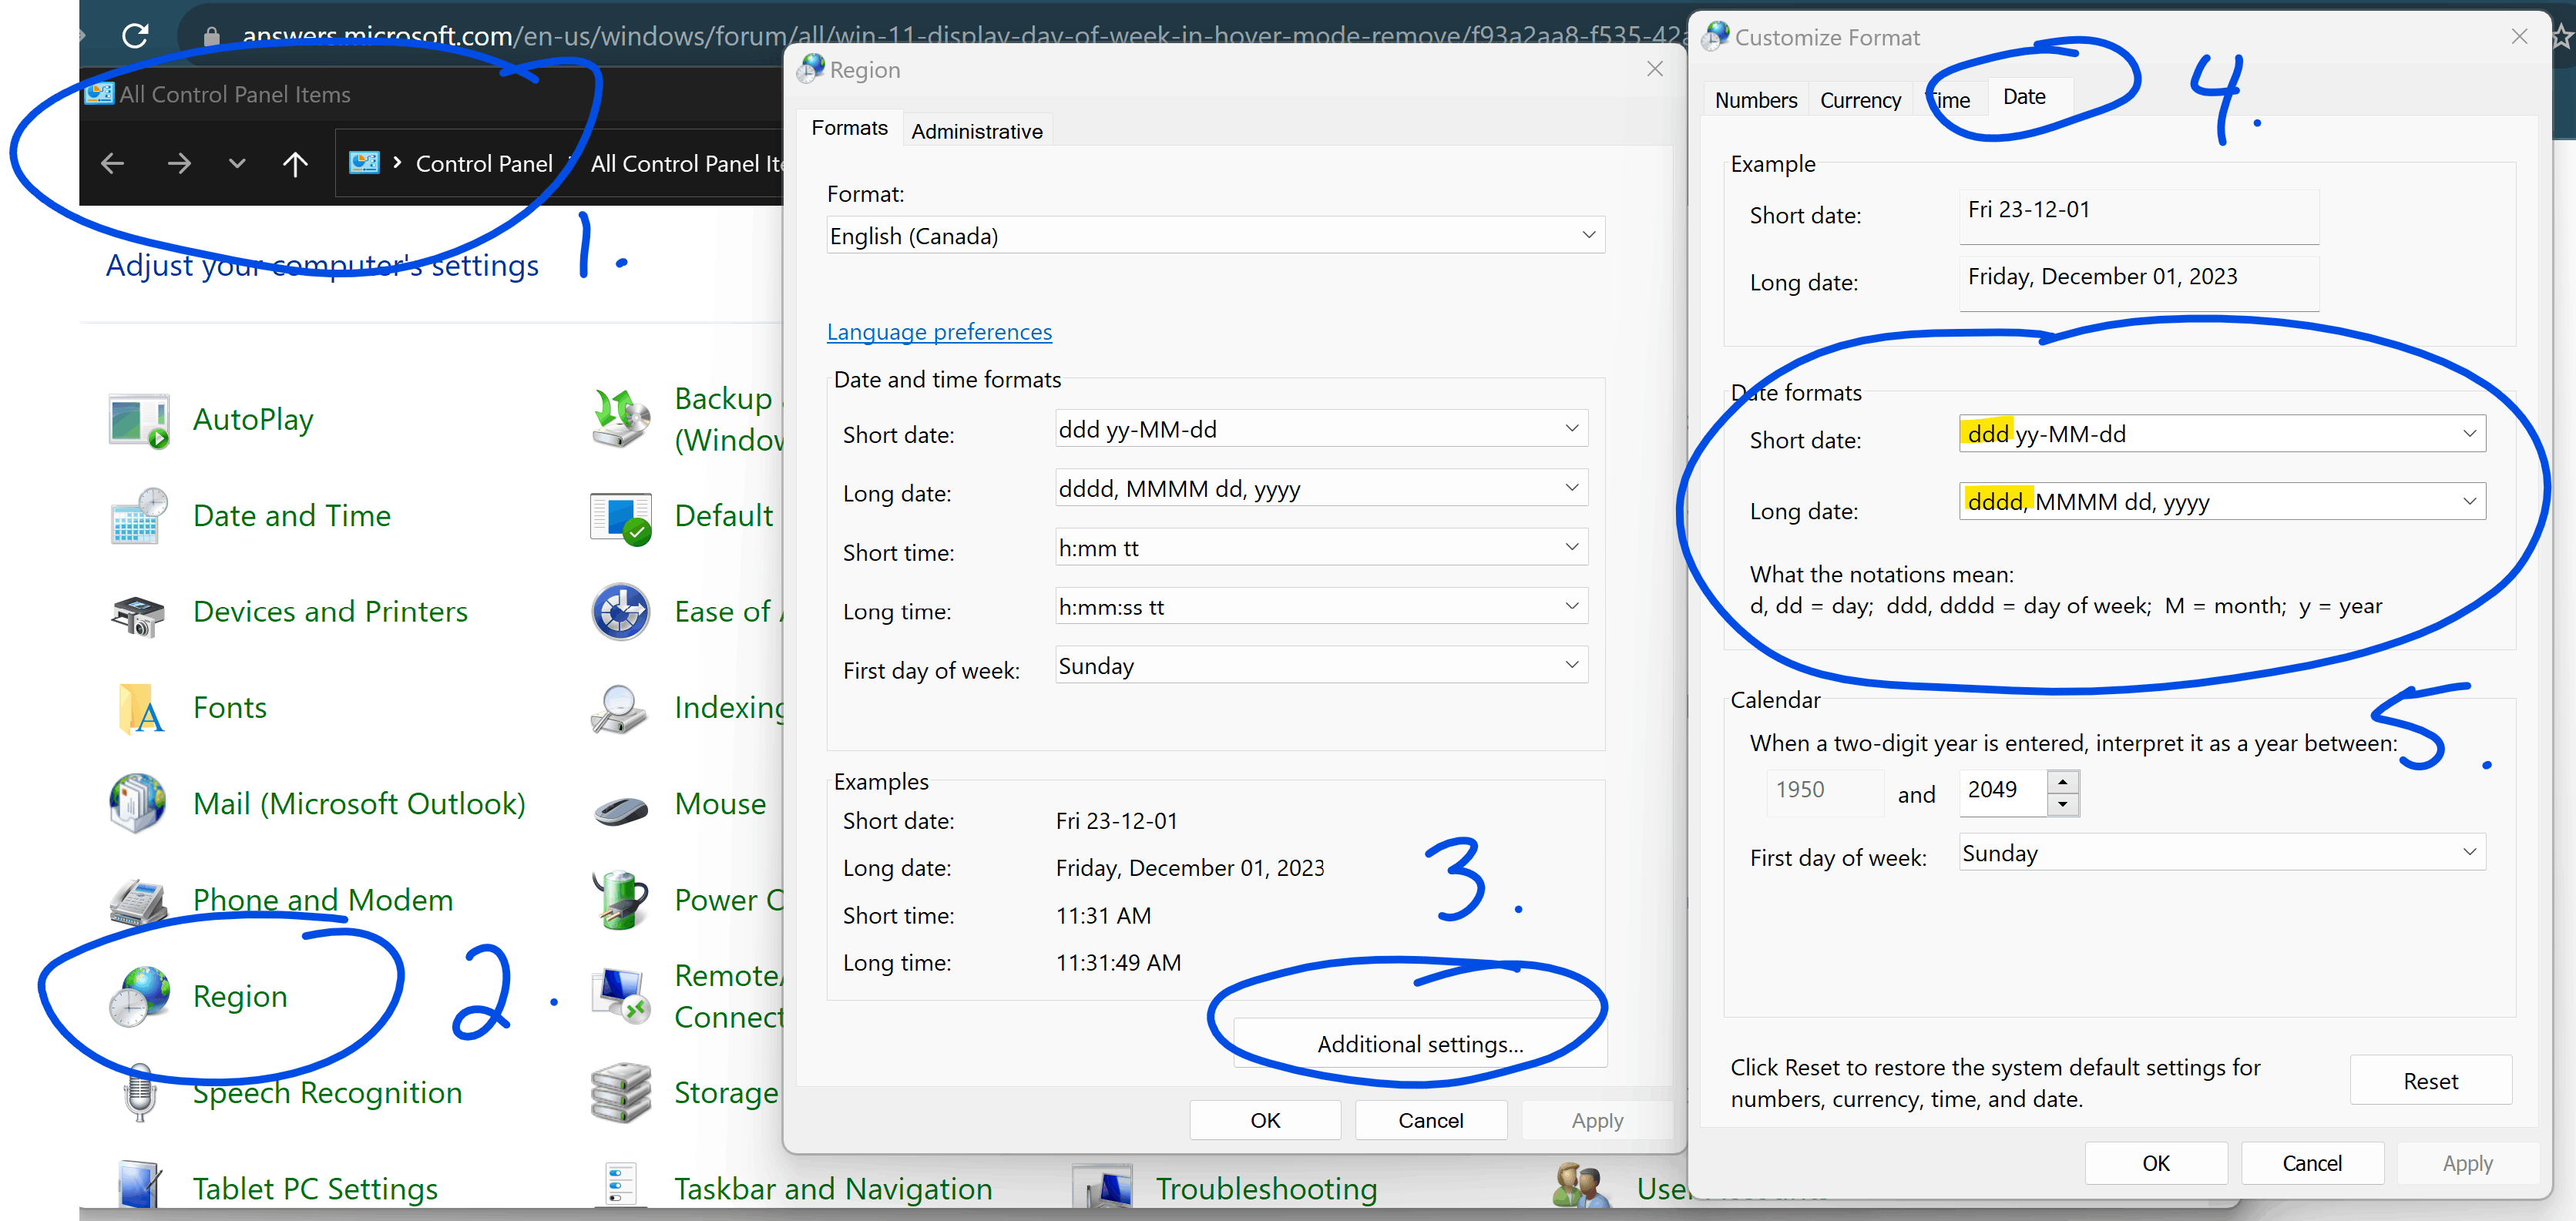The height and width of the screenshot is (1221, 2576).
Task: Open the Language preferences link
Action: point(939,332)
